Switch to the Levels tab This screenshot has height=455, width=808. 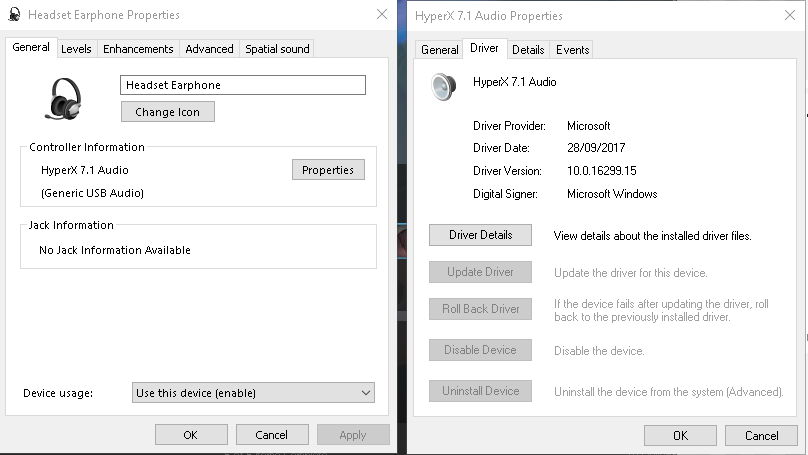click(76, 49)
